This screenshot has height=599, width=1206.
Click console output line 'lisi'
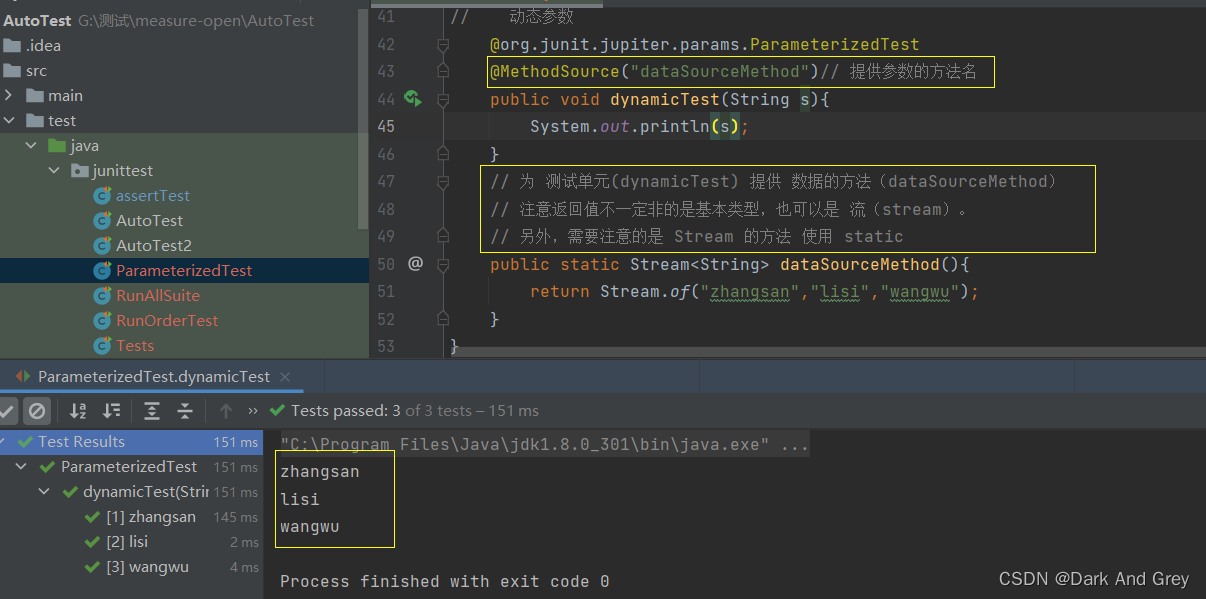point(300,499)
